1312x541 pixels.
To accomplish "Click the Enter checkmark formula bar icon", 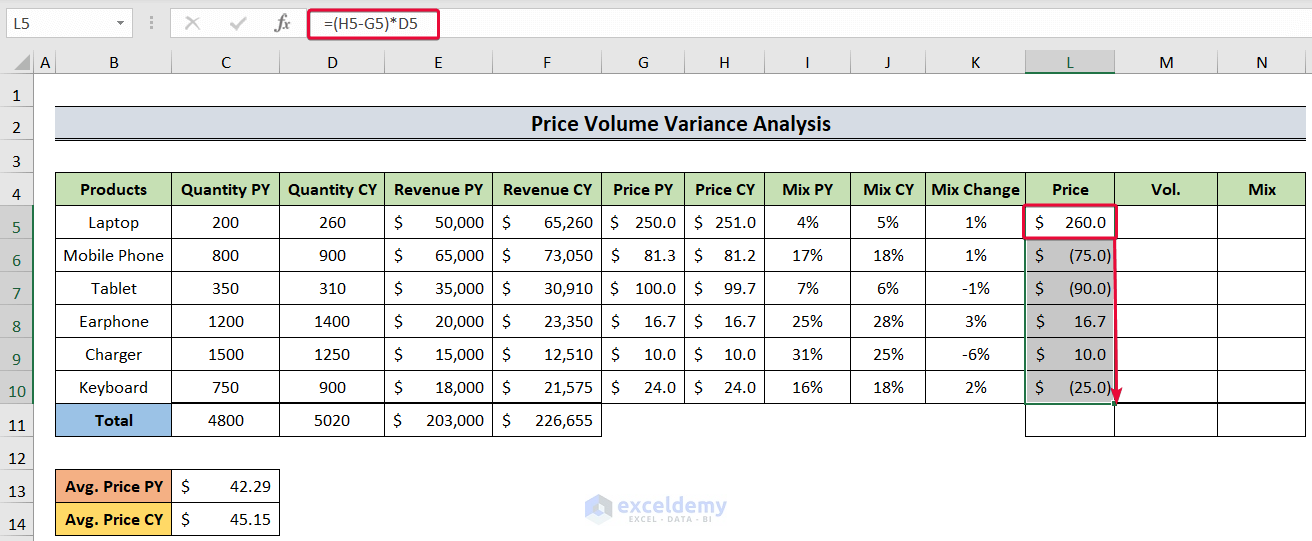I will coord(238,23).
